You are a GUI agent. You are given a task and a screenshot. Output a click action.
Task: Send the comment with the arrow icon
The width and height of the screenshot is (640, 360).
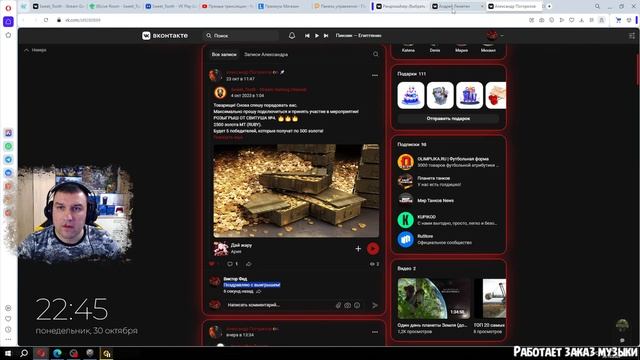click(x=375, y=305)
